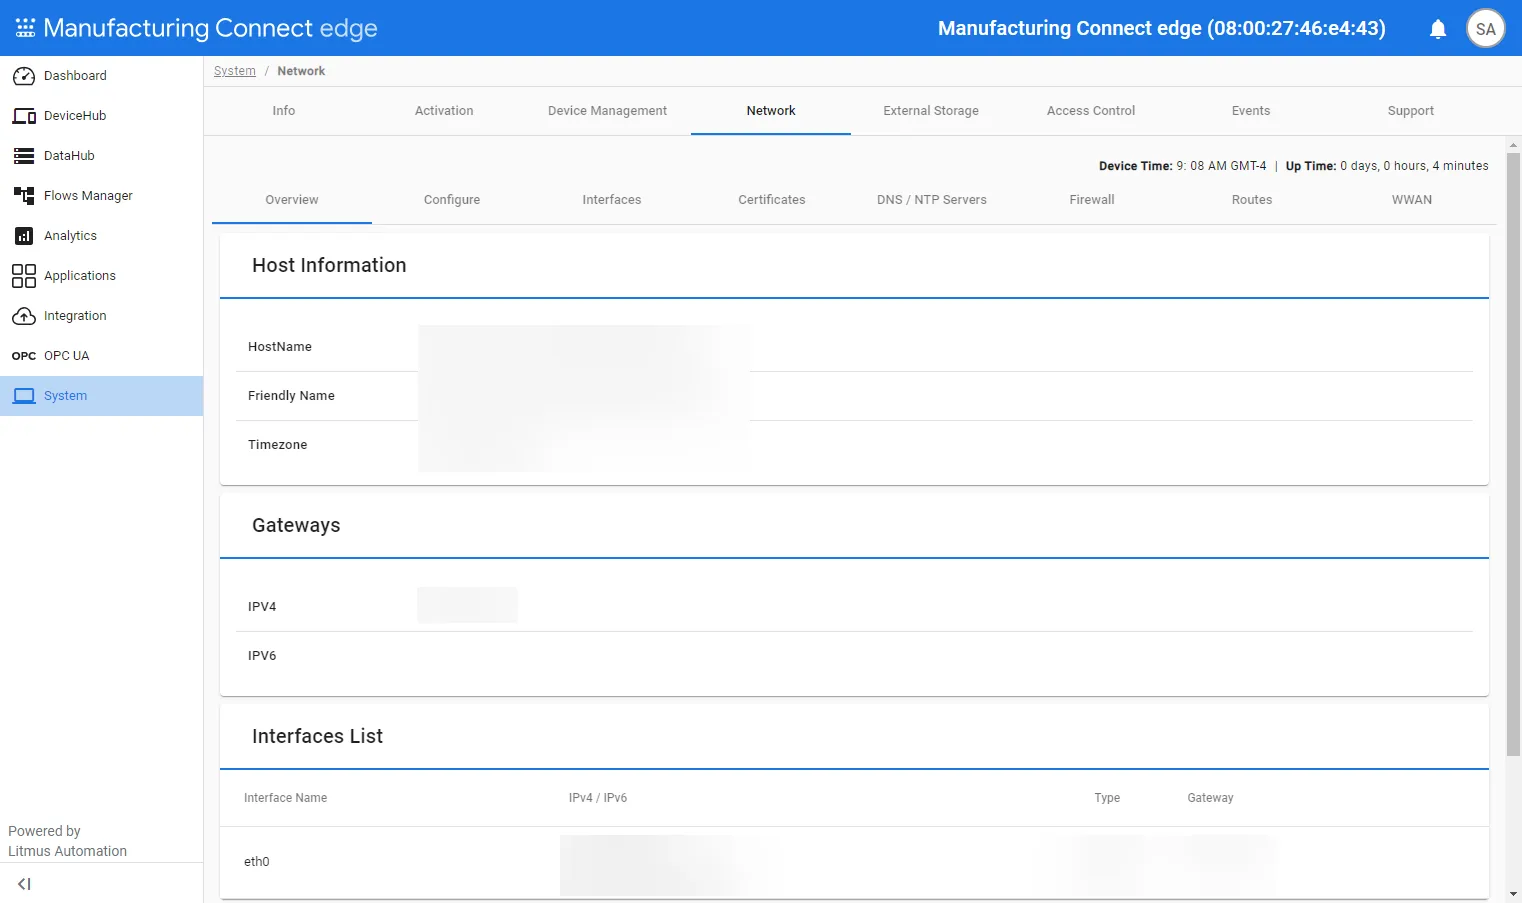Open the Device Management tab
The image size is (1522, 903).
tap(607, 111)
